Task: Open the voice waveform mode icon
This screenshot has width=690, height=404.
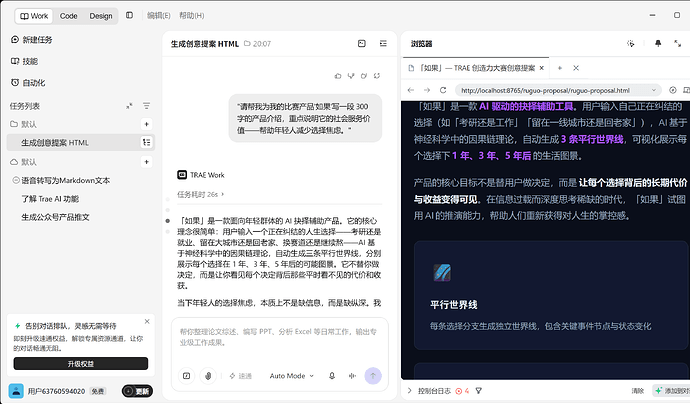Action: [x=352, y=376]
